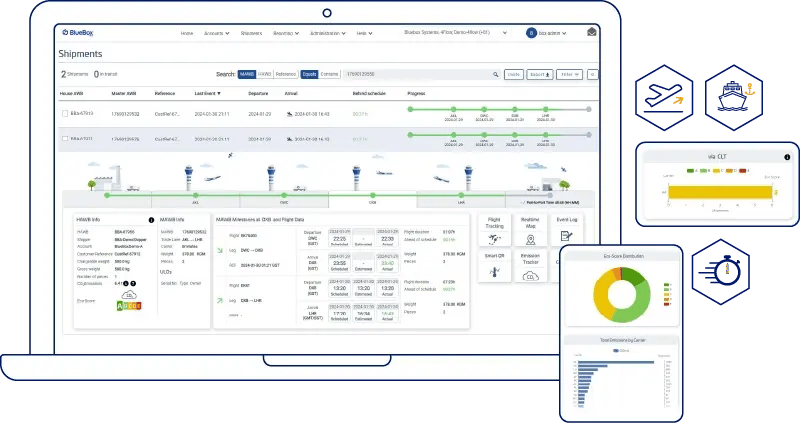Go to Shipments in navigation bar
800x423 pixels.
pos(251,33)
